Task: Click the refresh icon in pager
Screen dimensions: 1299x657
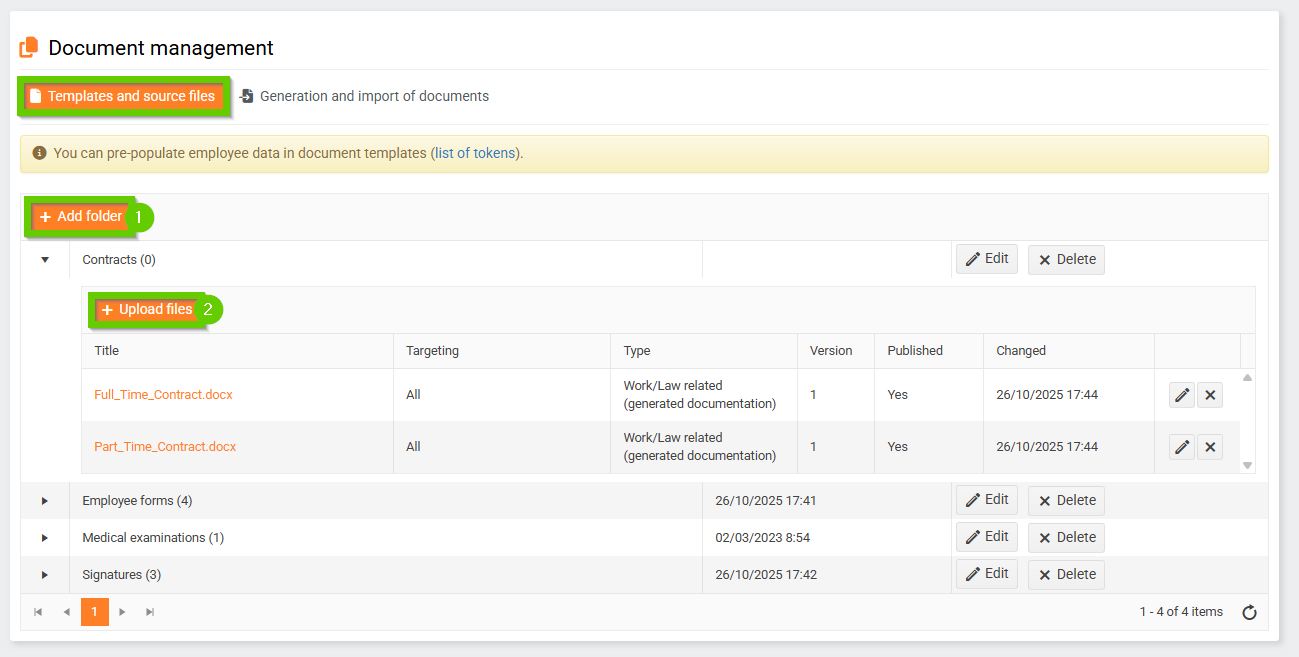Action: click(x=1249, y=613)
